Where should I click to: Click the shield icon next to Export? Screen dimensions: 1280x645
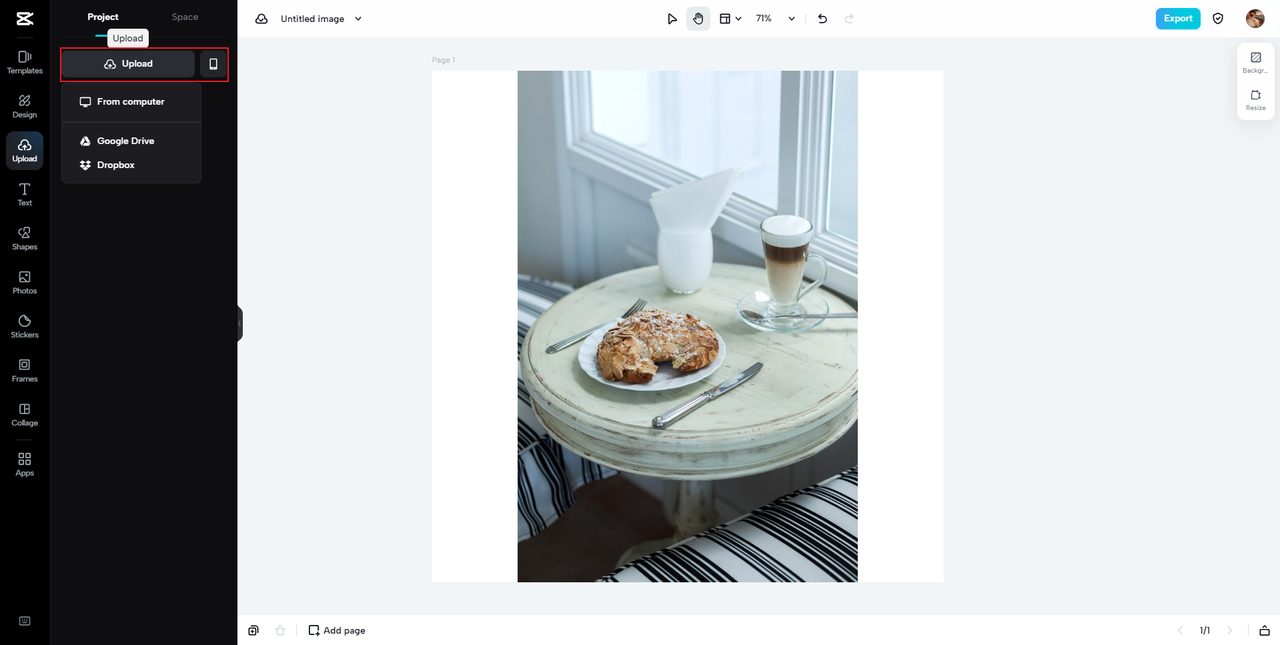tap(1218, 19)
